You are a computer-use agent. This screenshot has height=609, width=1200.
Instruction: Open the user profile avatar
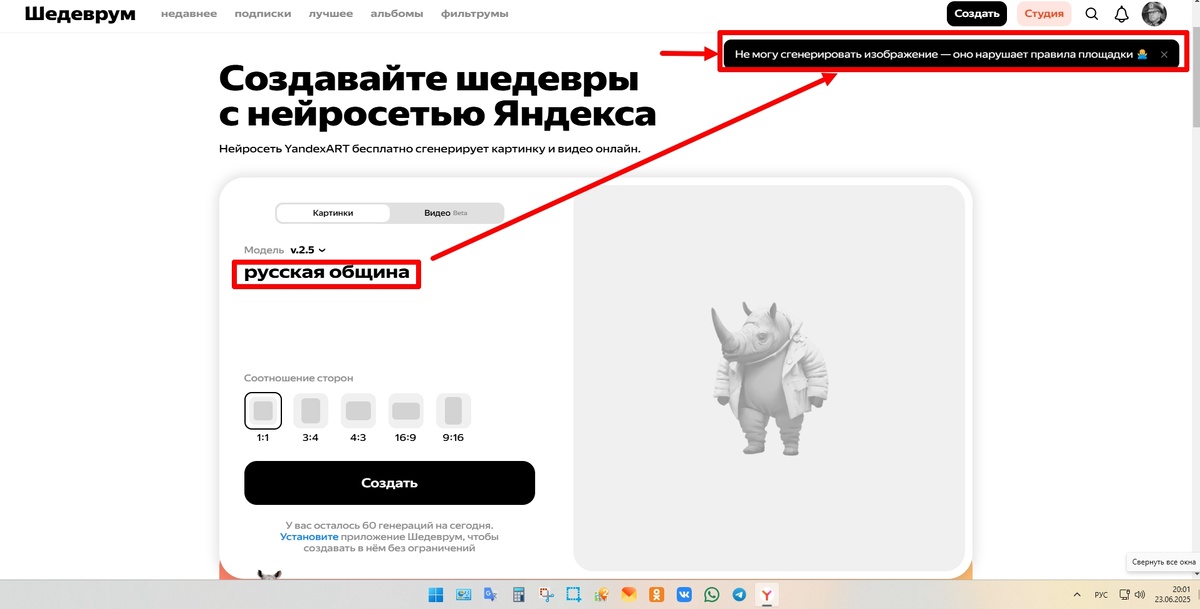coord(1154,14)
